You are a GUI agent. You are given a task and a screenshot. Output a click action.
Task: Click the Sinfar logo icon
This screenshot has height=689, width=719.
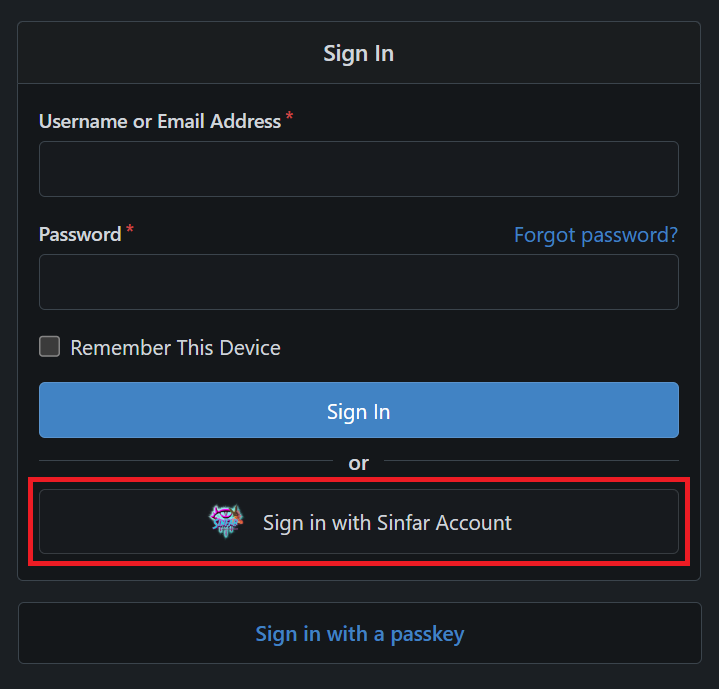[226, 521]
